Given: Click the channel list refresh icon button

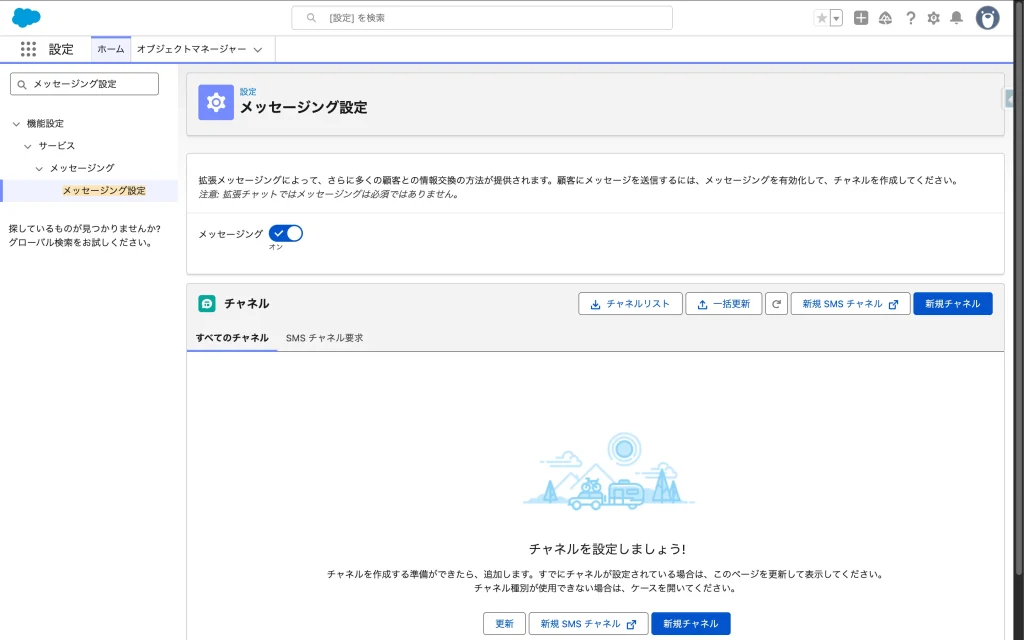Looking at the screenshot, I should click(777, 304).
